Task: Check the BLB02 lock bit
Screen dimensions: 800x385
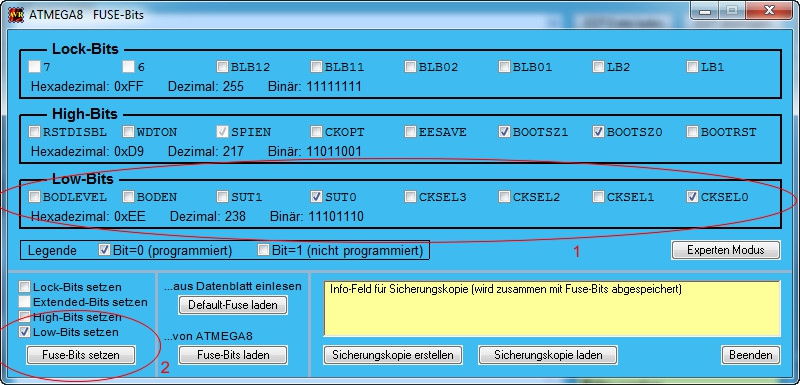Action: [410, 66]
